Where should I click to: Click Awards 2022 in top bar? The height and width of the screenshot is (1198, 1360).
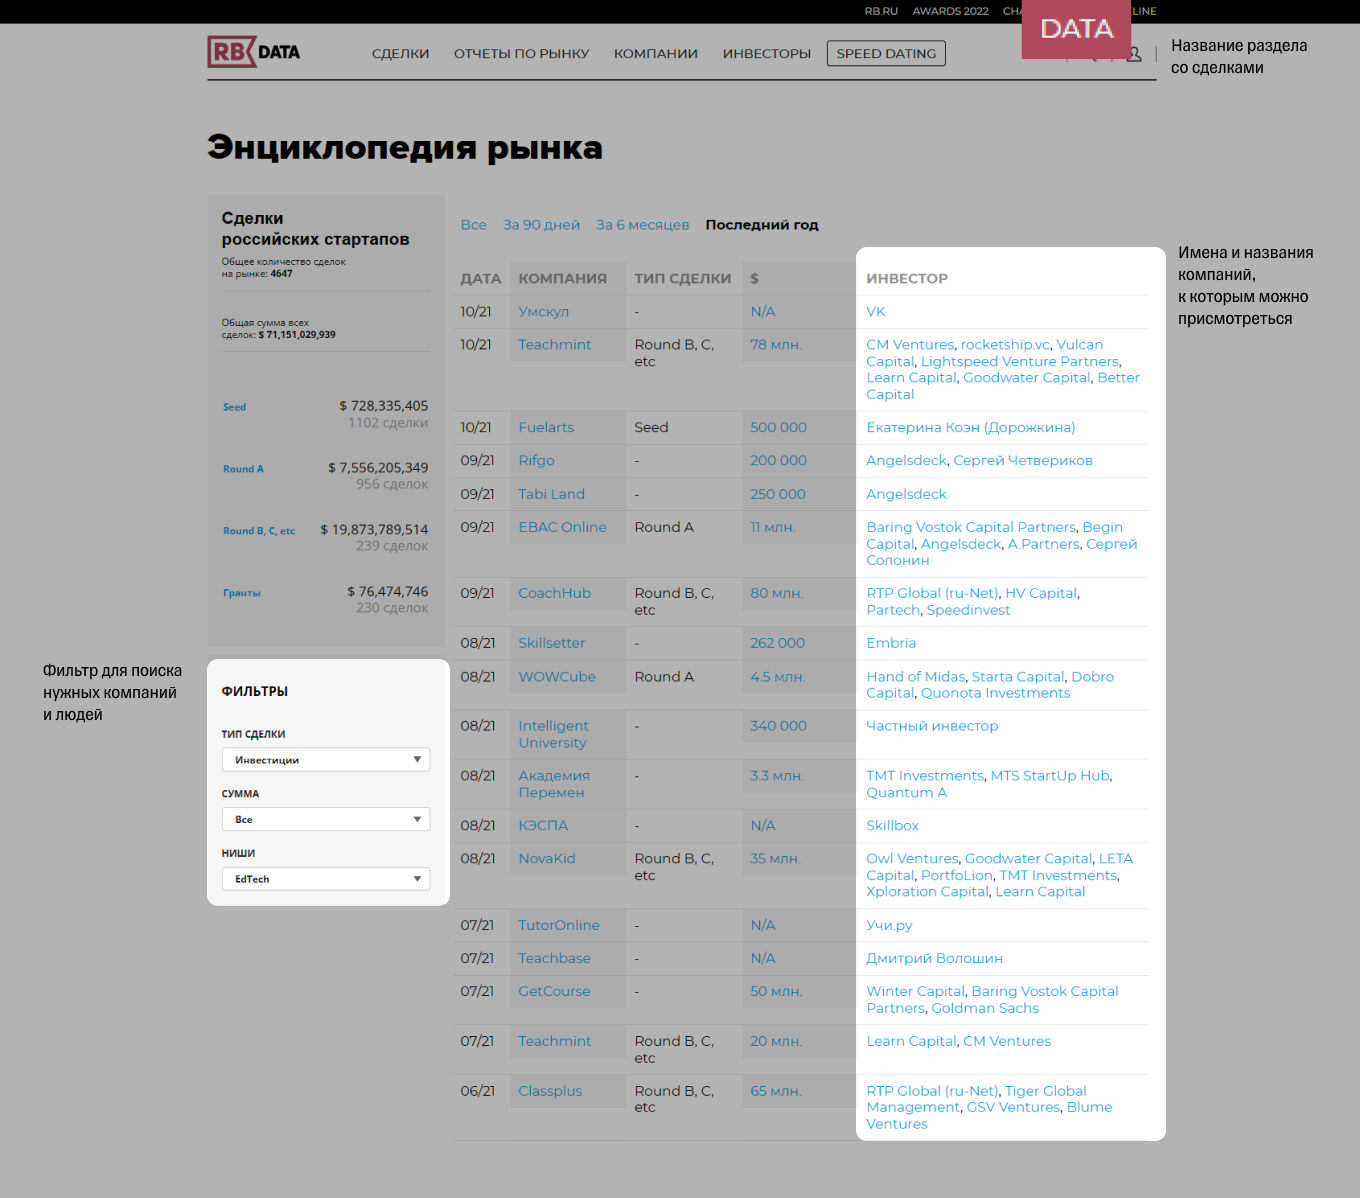pyautogui.click(x=950, y=11)
